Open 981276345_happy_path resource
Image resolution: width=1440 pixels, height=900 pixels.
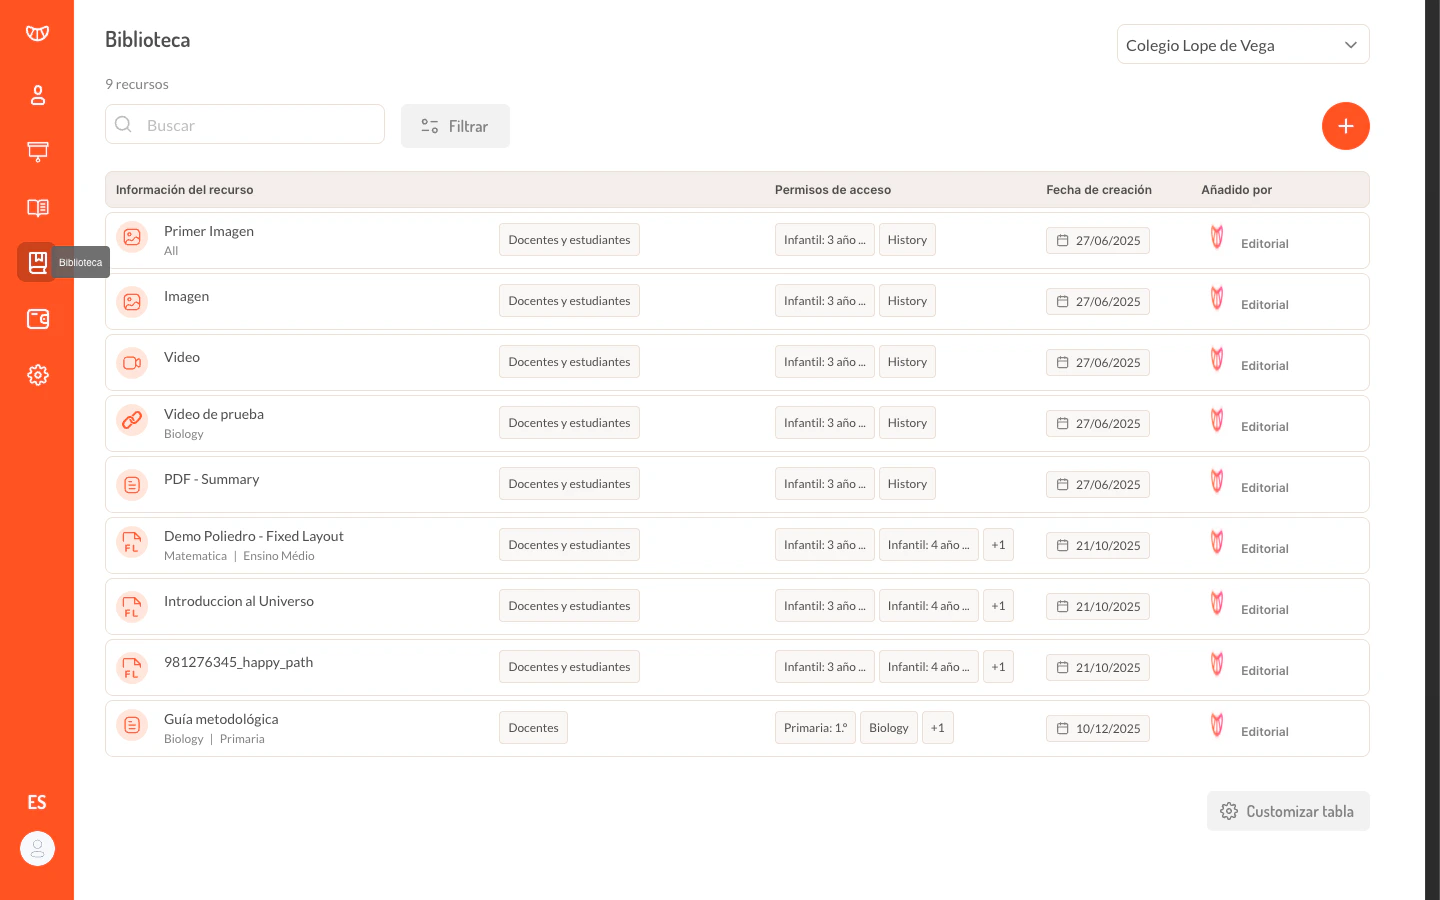(238, 662)
